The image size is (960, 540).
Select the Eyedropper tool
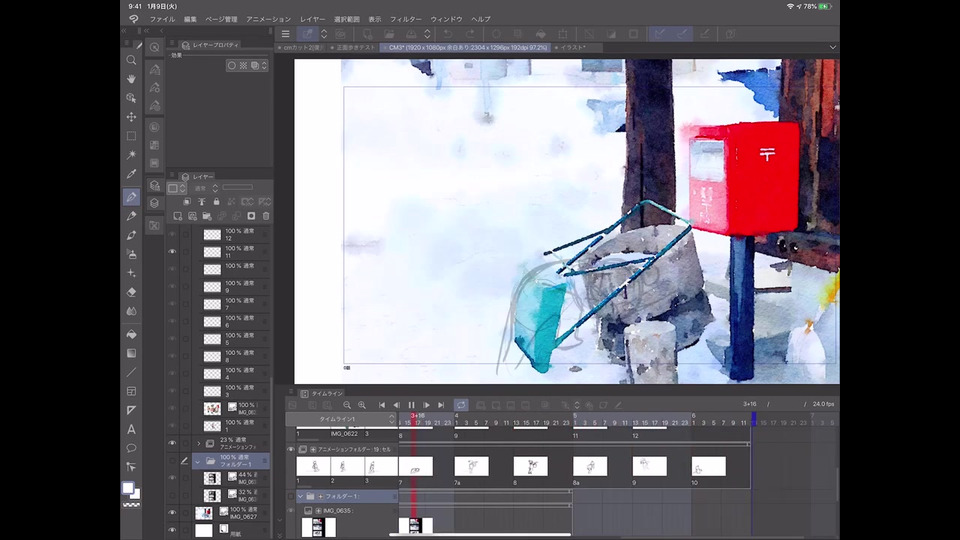131,174
